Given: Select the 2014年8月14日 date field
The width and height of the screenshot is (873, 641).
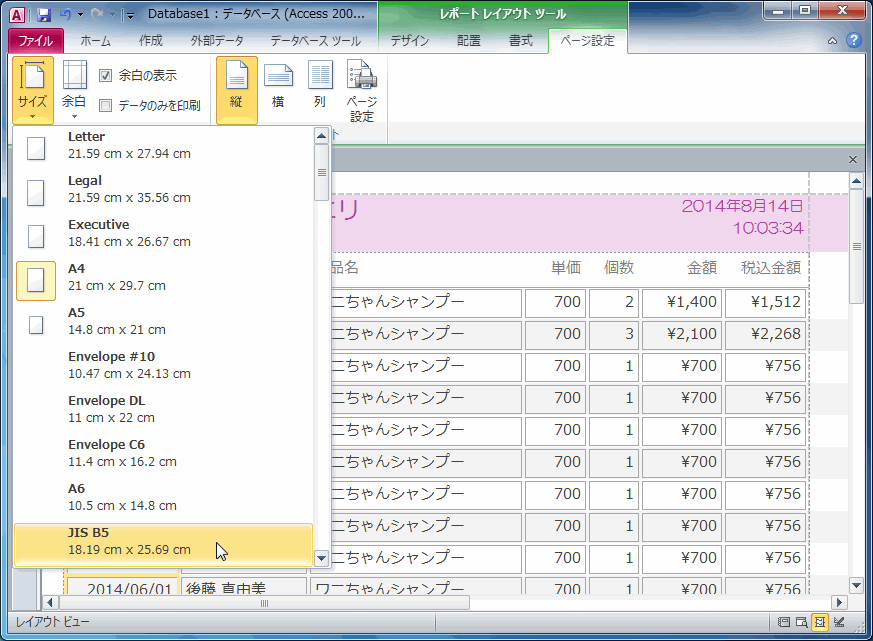Looking at the screenshot, I should coord(742,206).
